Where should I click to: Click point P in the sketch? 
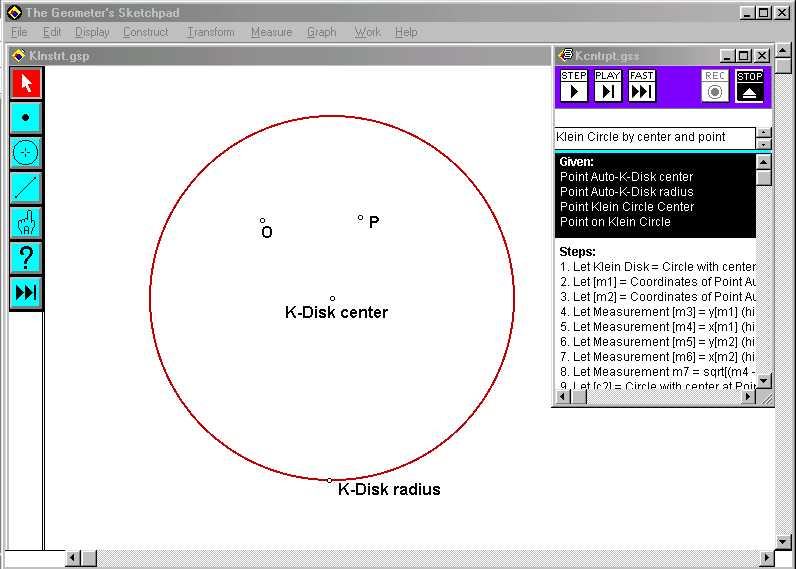click(x=360, y=217)
